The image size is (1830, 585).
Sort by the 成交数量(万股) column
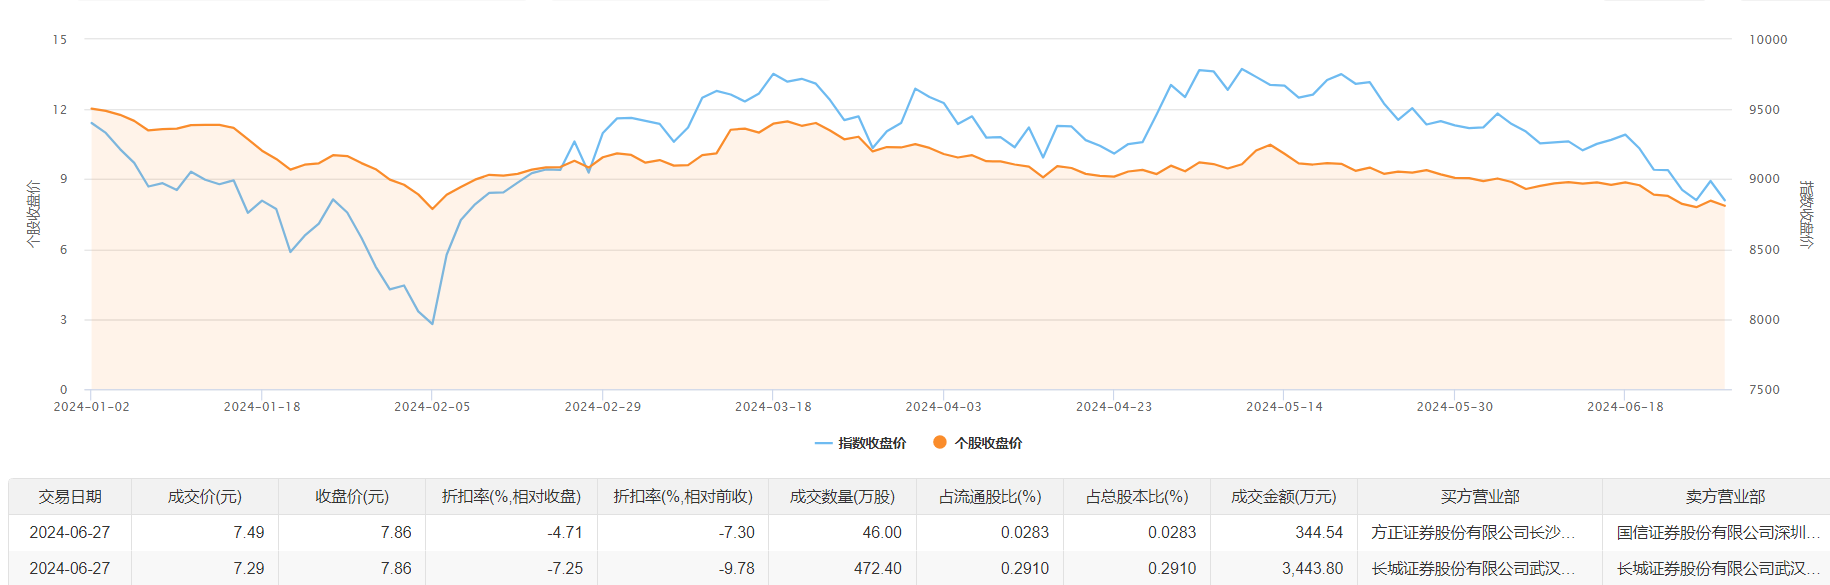tap(842, 497)
